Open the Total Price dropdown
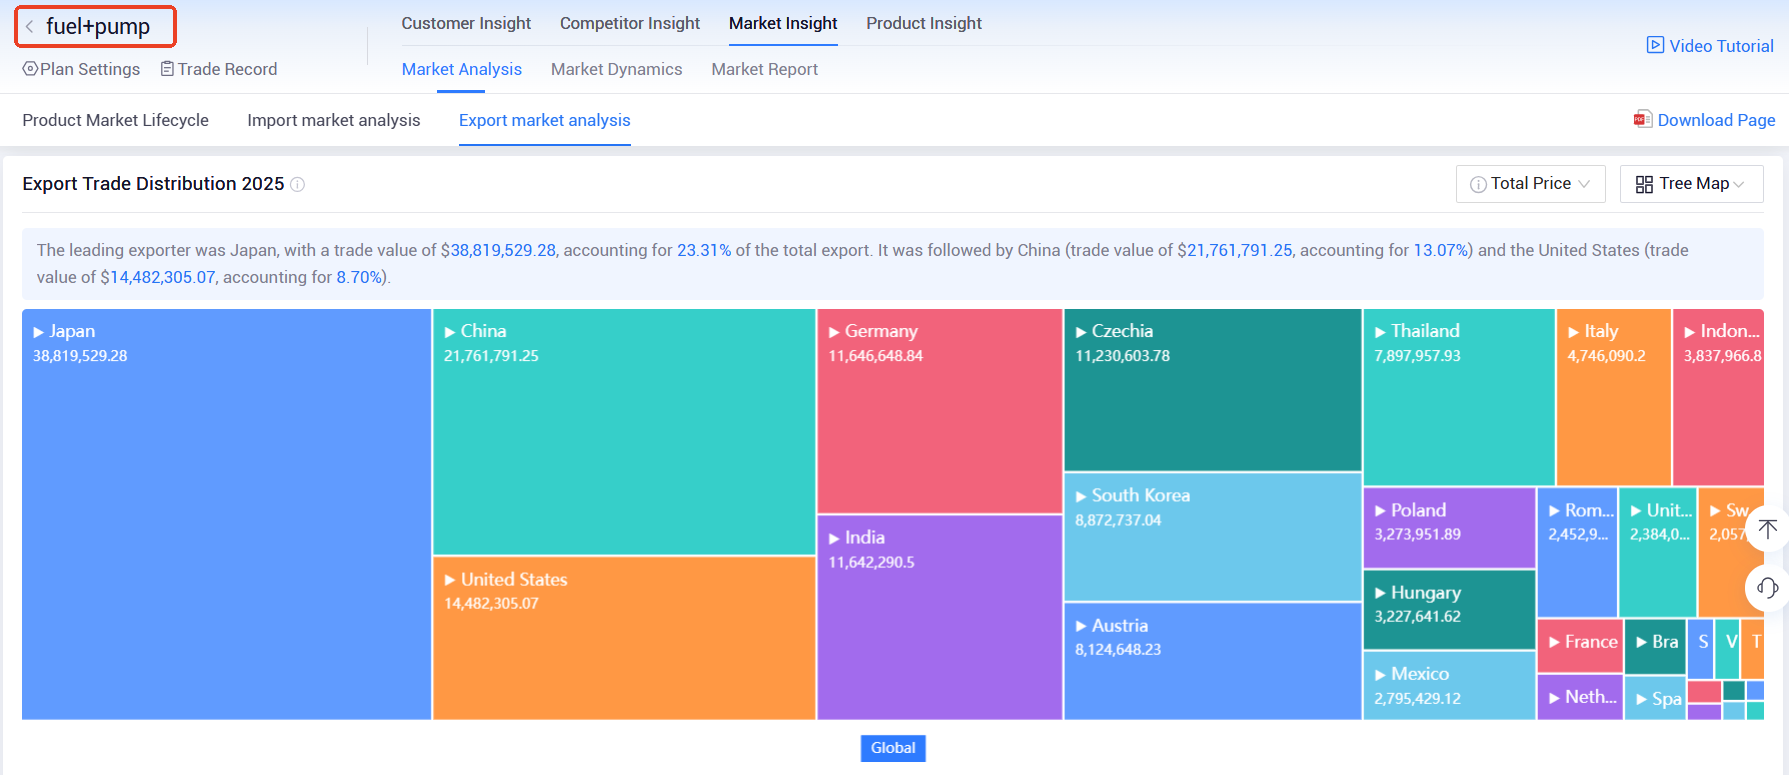The image size is (1789, 775). 1530,184
